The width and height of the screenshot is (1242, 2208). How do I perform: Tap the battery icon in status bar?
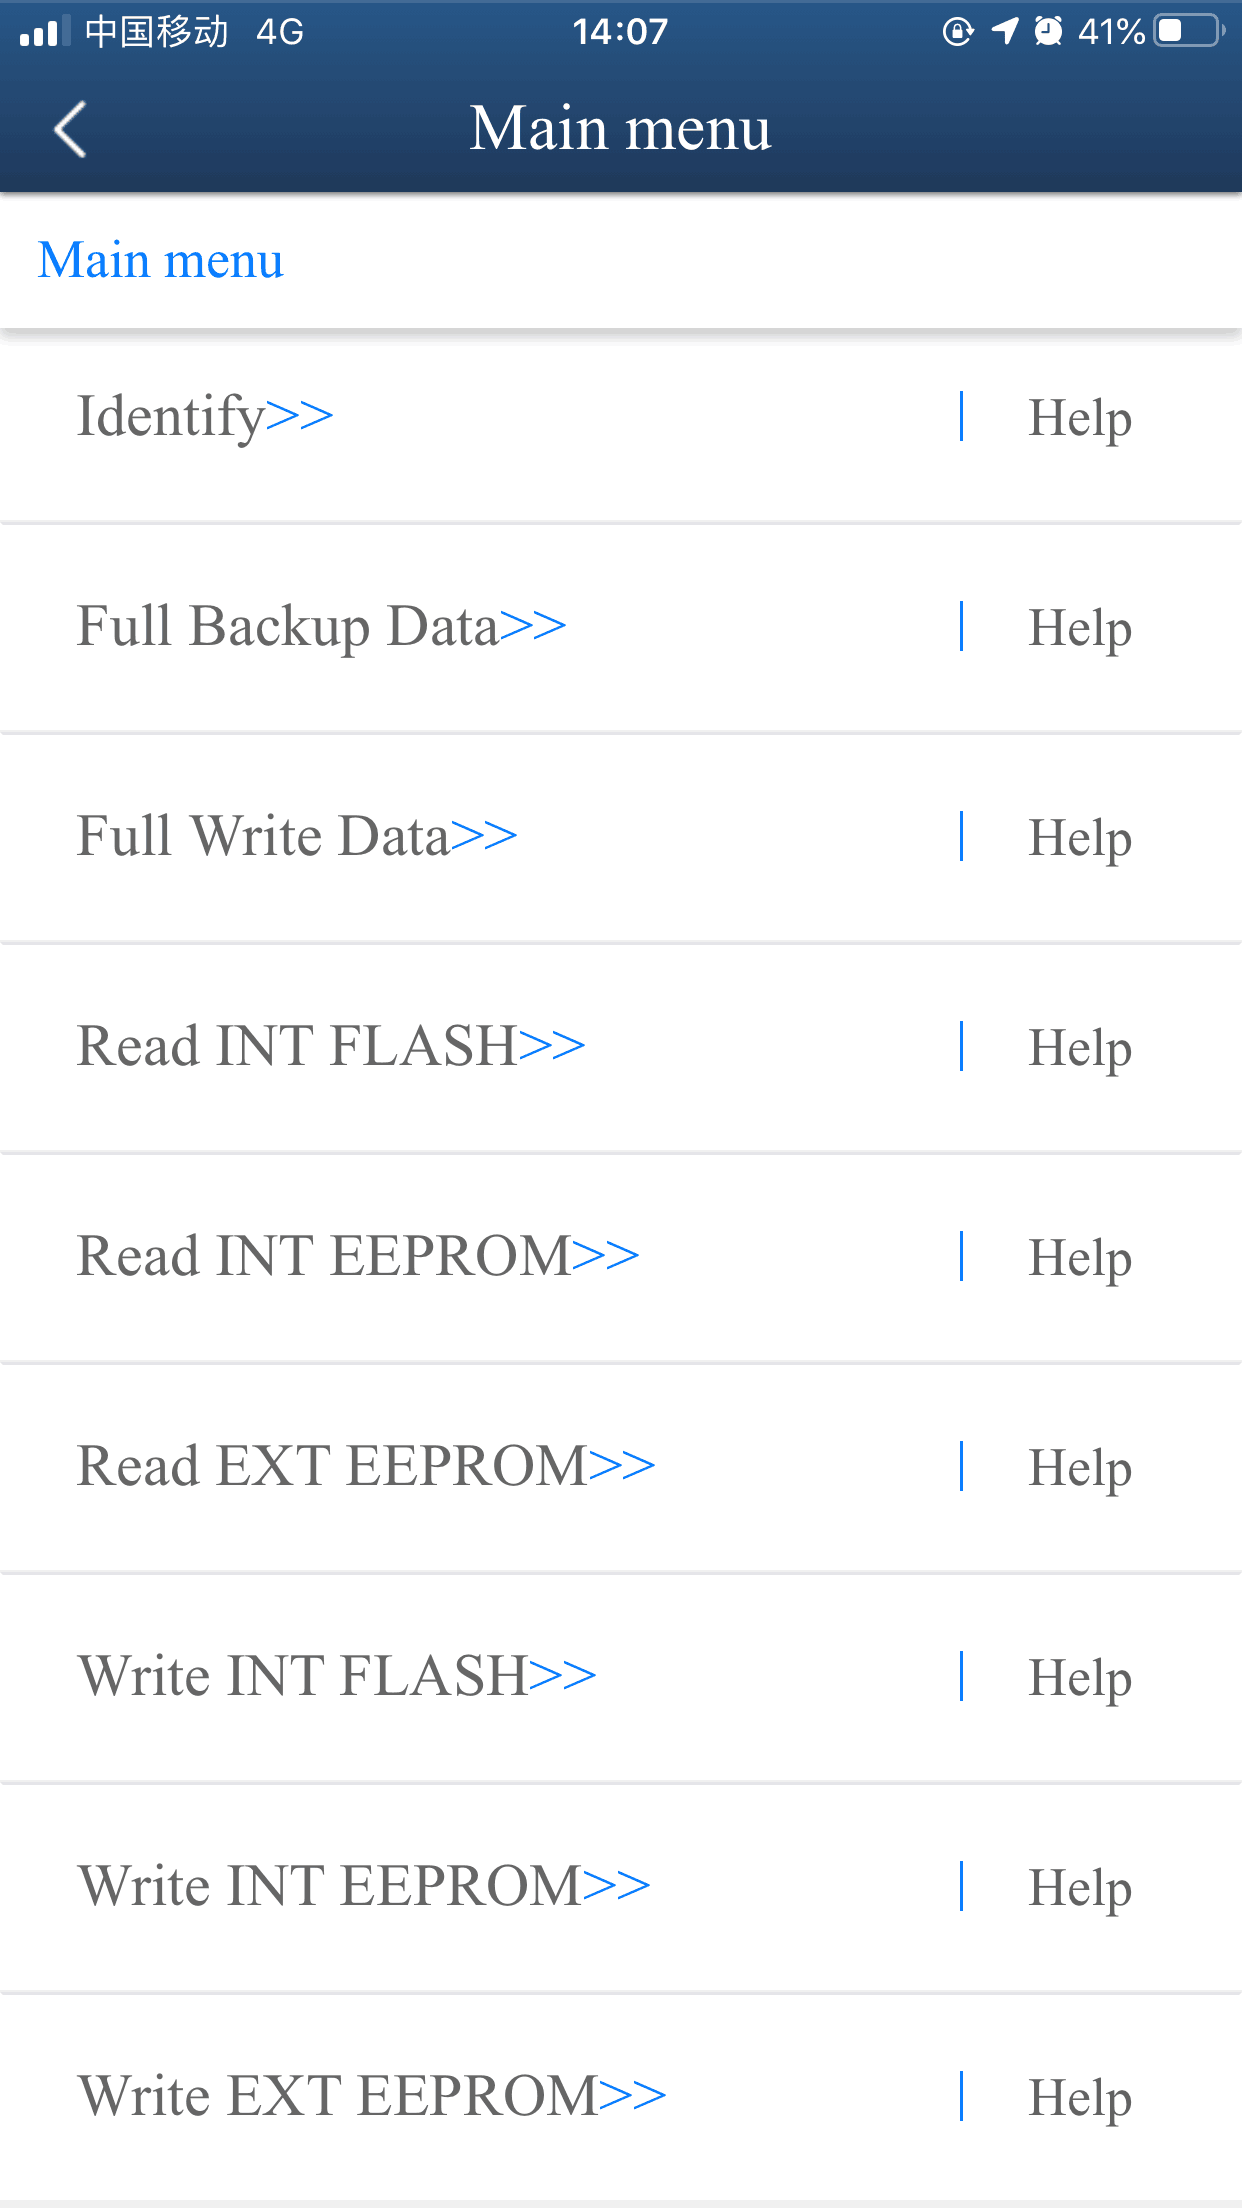[1188, 31]
